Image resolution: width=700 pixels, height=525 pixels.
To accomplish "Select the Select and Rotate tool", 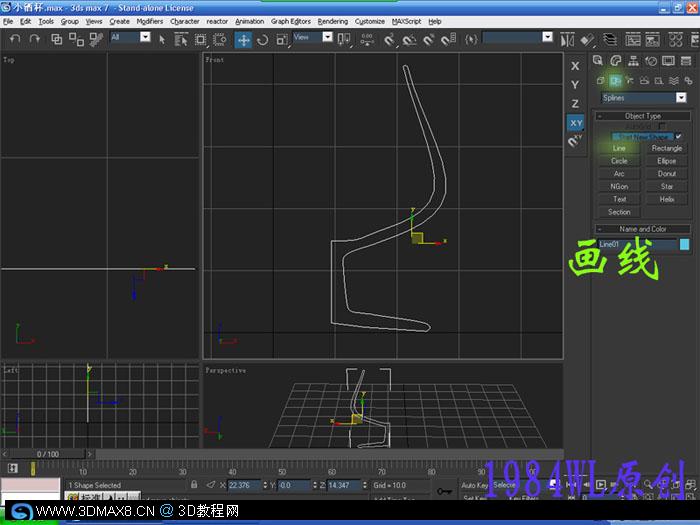I will click(x=262, y=40).
